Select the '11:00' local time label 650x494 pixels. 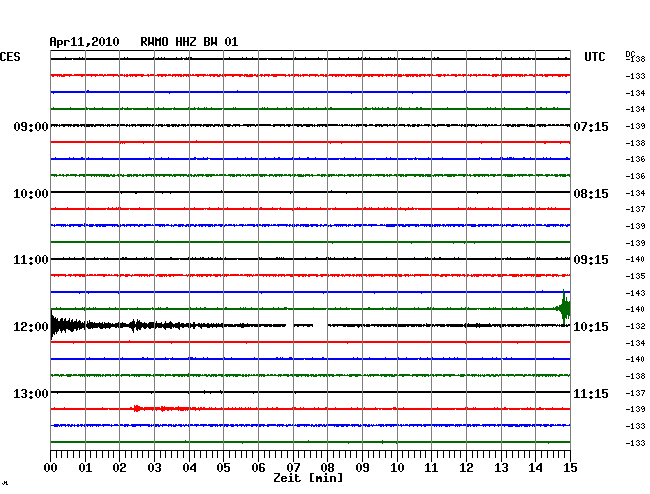31,260
